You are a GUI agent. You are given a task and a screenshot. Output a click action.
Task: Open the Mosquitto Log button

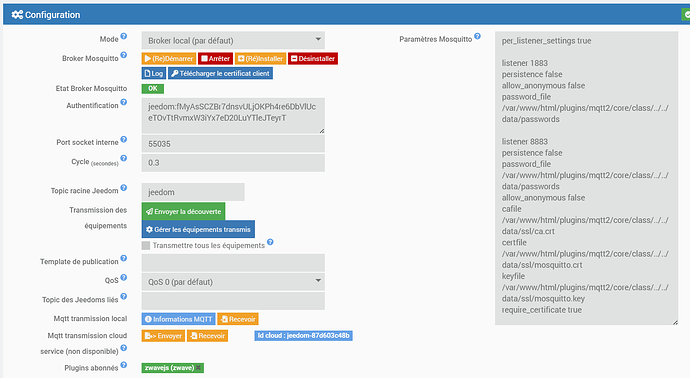(x=154, y=73)
